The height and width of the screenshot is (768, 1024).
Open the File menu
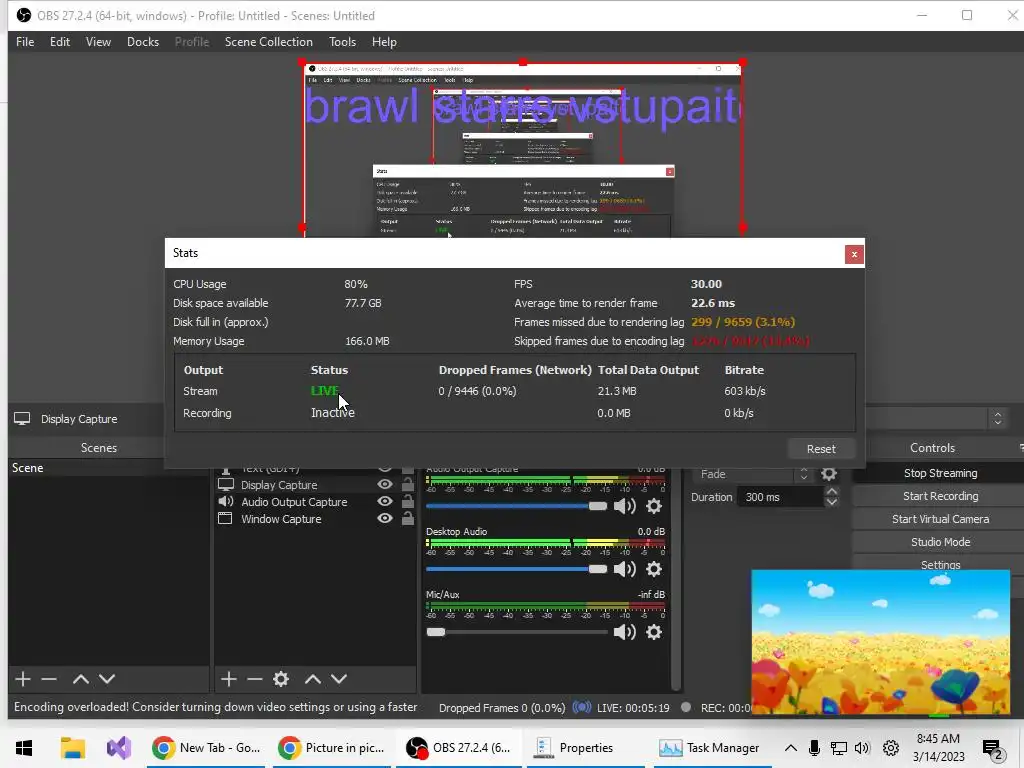pyautogui.click(x=25, y=42)
